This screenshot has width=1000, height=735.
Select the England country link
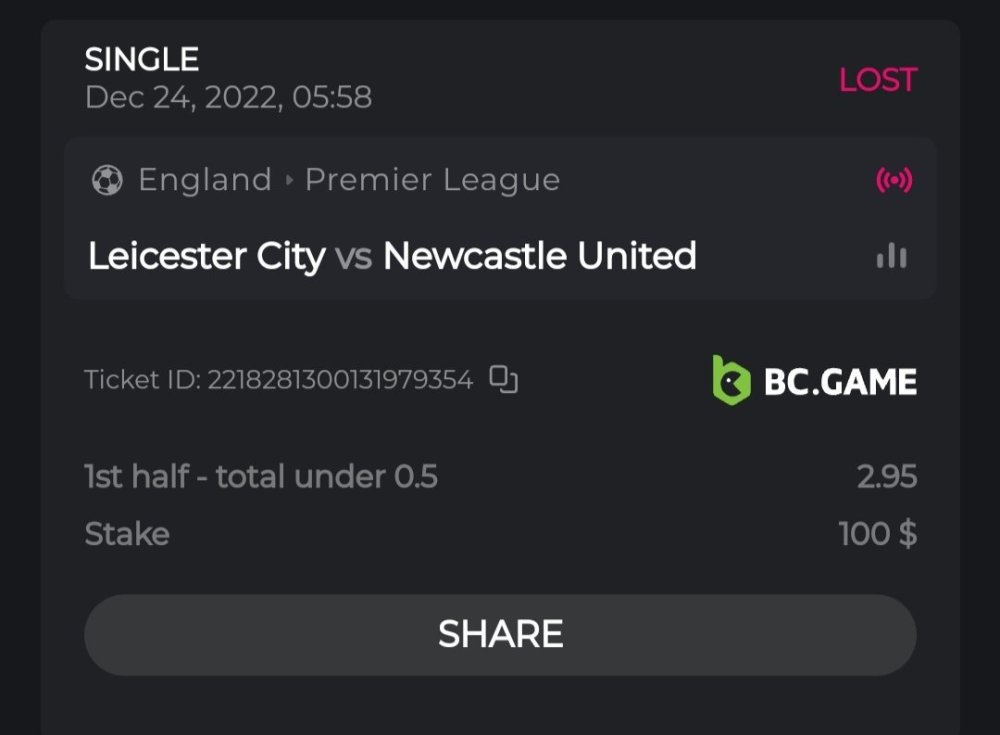click(205, 180)
